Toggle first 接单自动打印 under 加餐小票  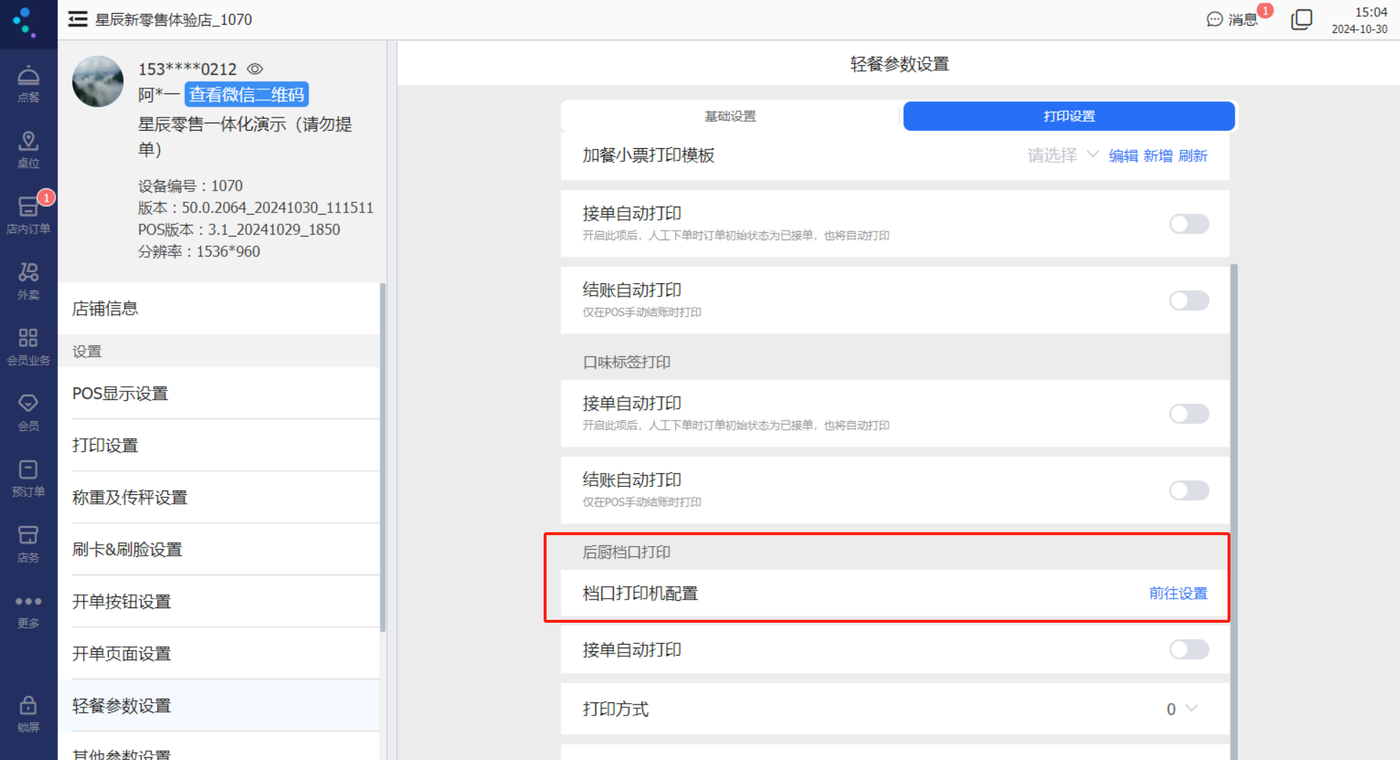click(x=1189, y=224)
